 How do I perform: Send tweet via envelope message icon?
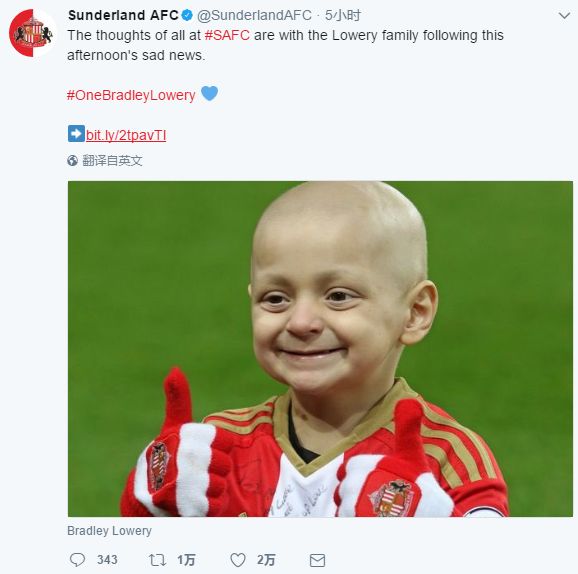point(317,560)
